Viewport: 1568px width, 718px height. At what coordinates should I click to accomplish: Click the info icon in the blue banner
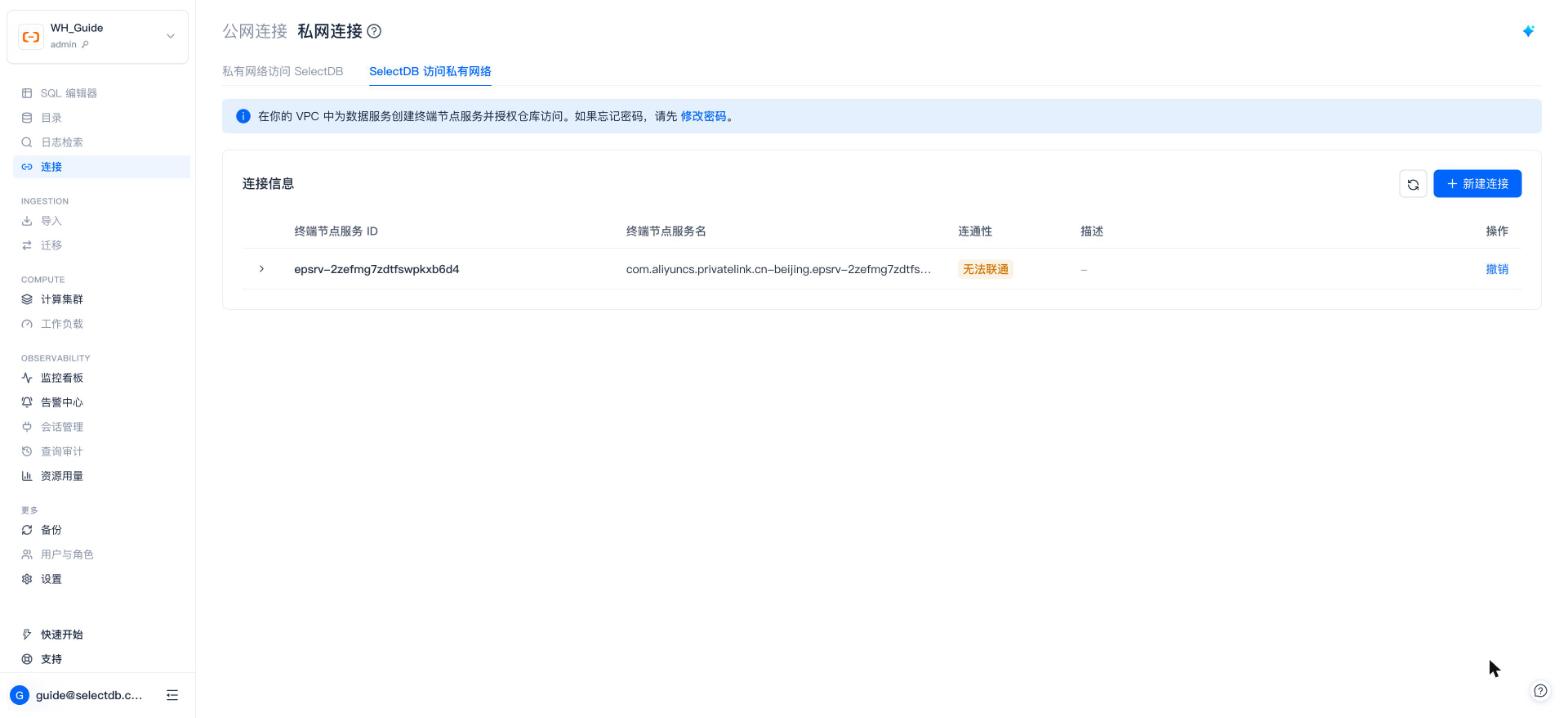243,116
